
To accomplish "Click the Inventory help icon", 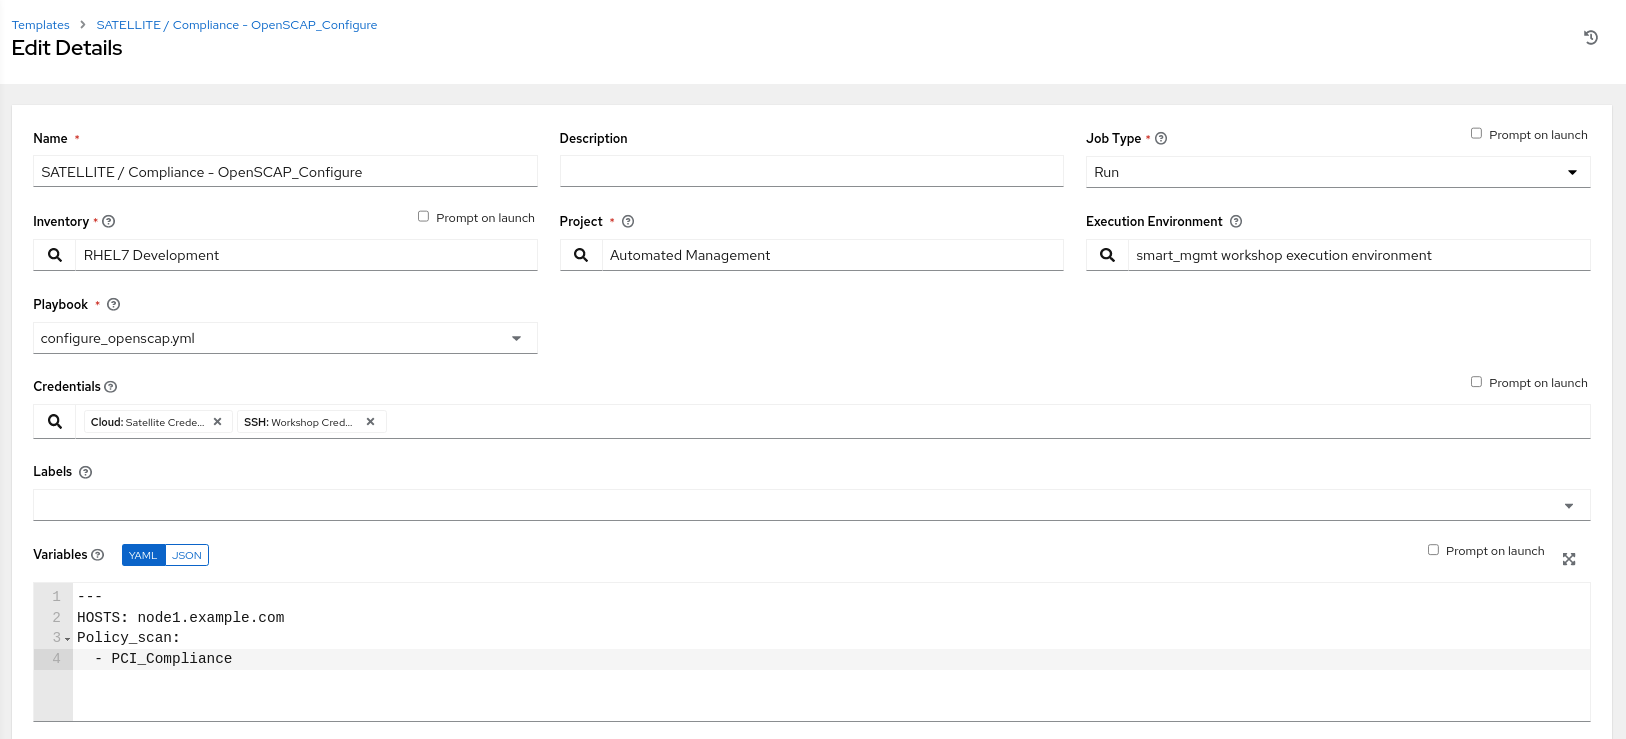I will tap(109, 222).
